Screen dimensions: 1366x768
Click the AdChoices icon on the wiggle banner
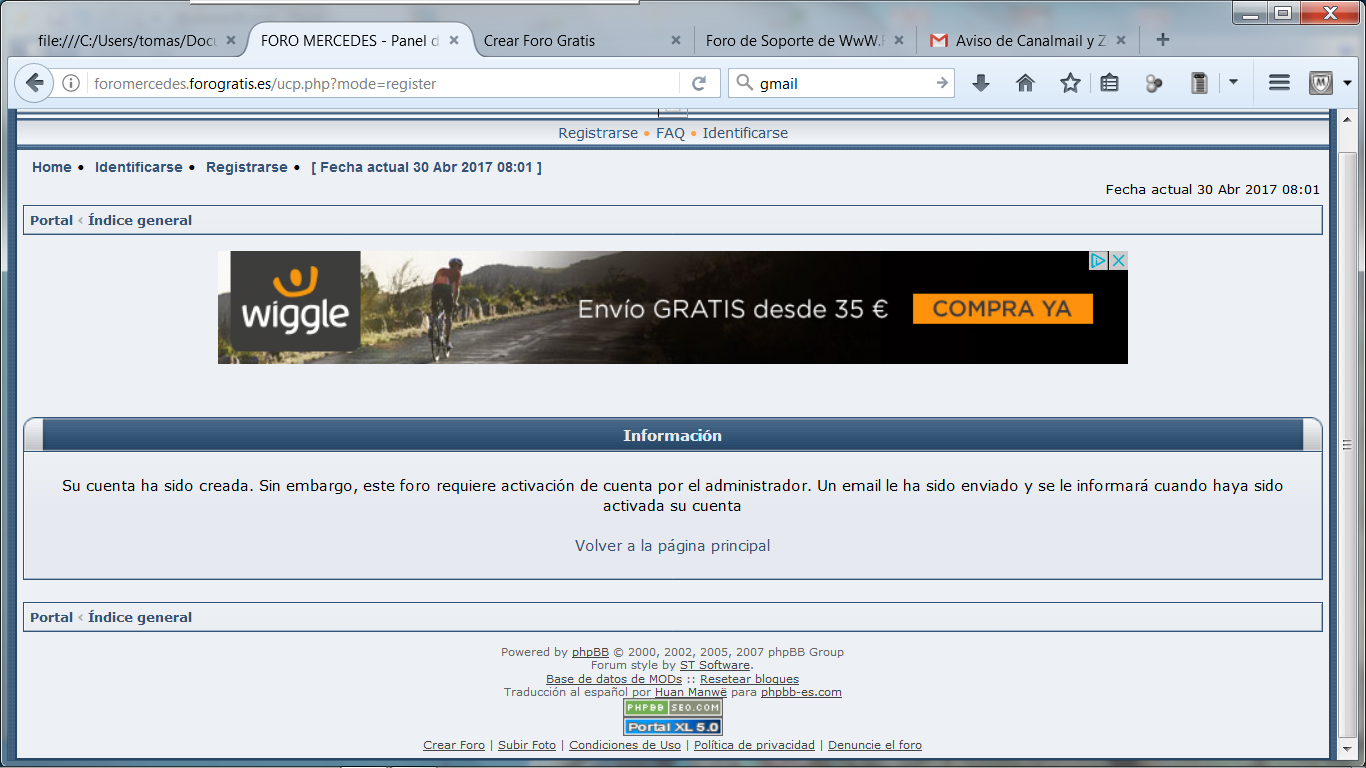(1098, 261)
